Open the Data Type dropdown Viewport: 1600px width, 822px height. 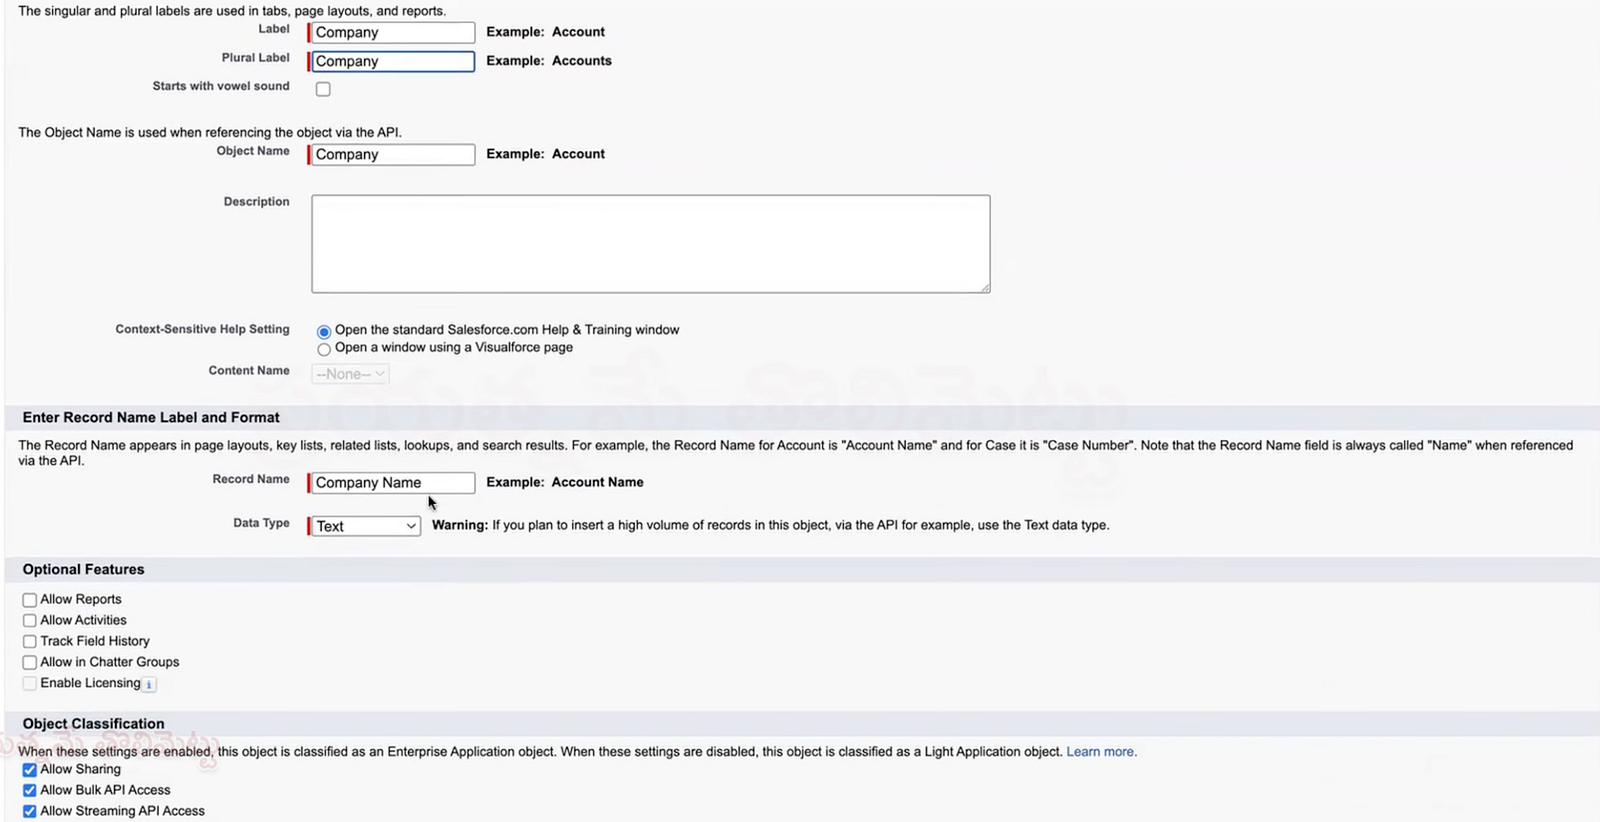click(366, 526)
